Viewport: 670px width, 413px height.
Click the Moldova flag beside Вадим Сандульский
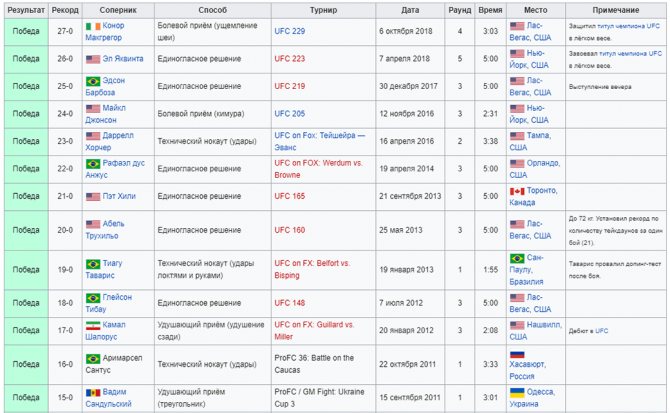93,392
